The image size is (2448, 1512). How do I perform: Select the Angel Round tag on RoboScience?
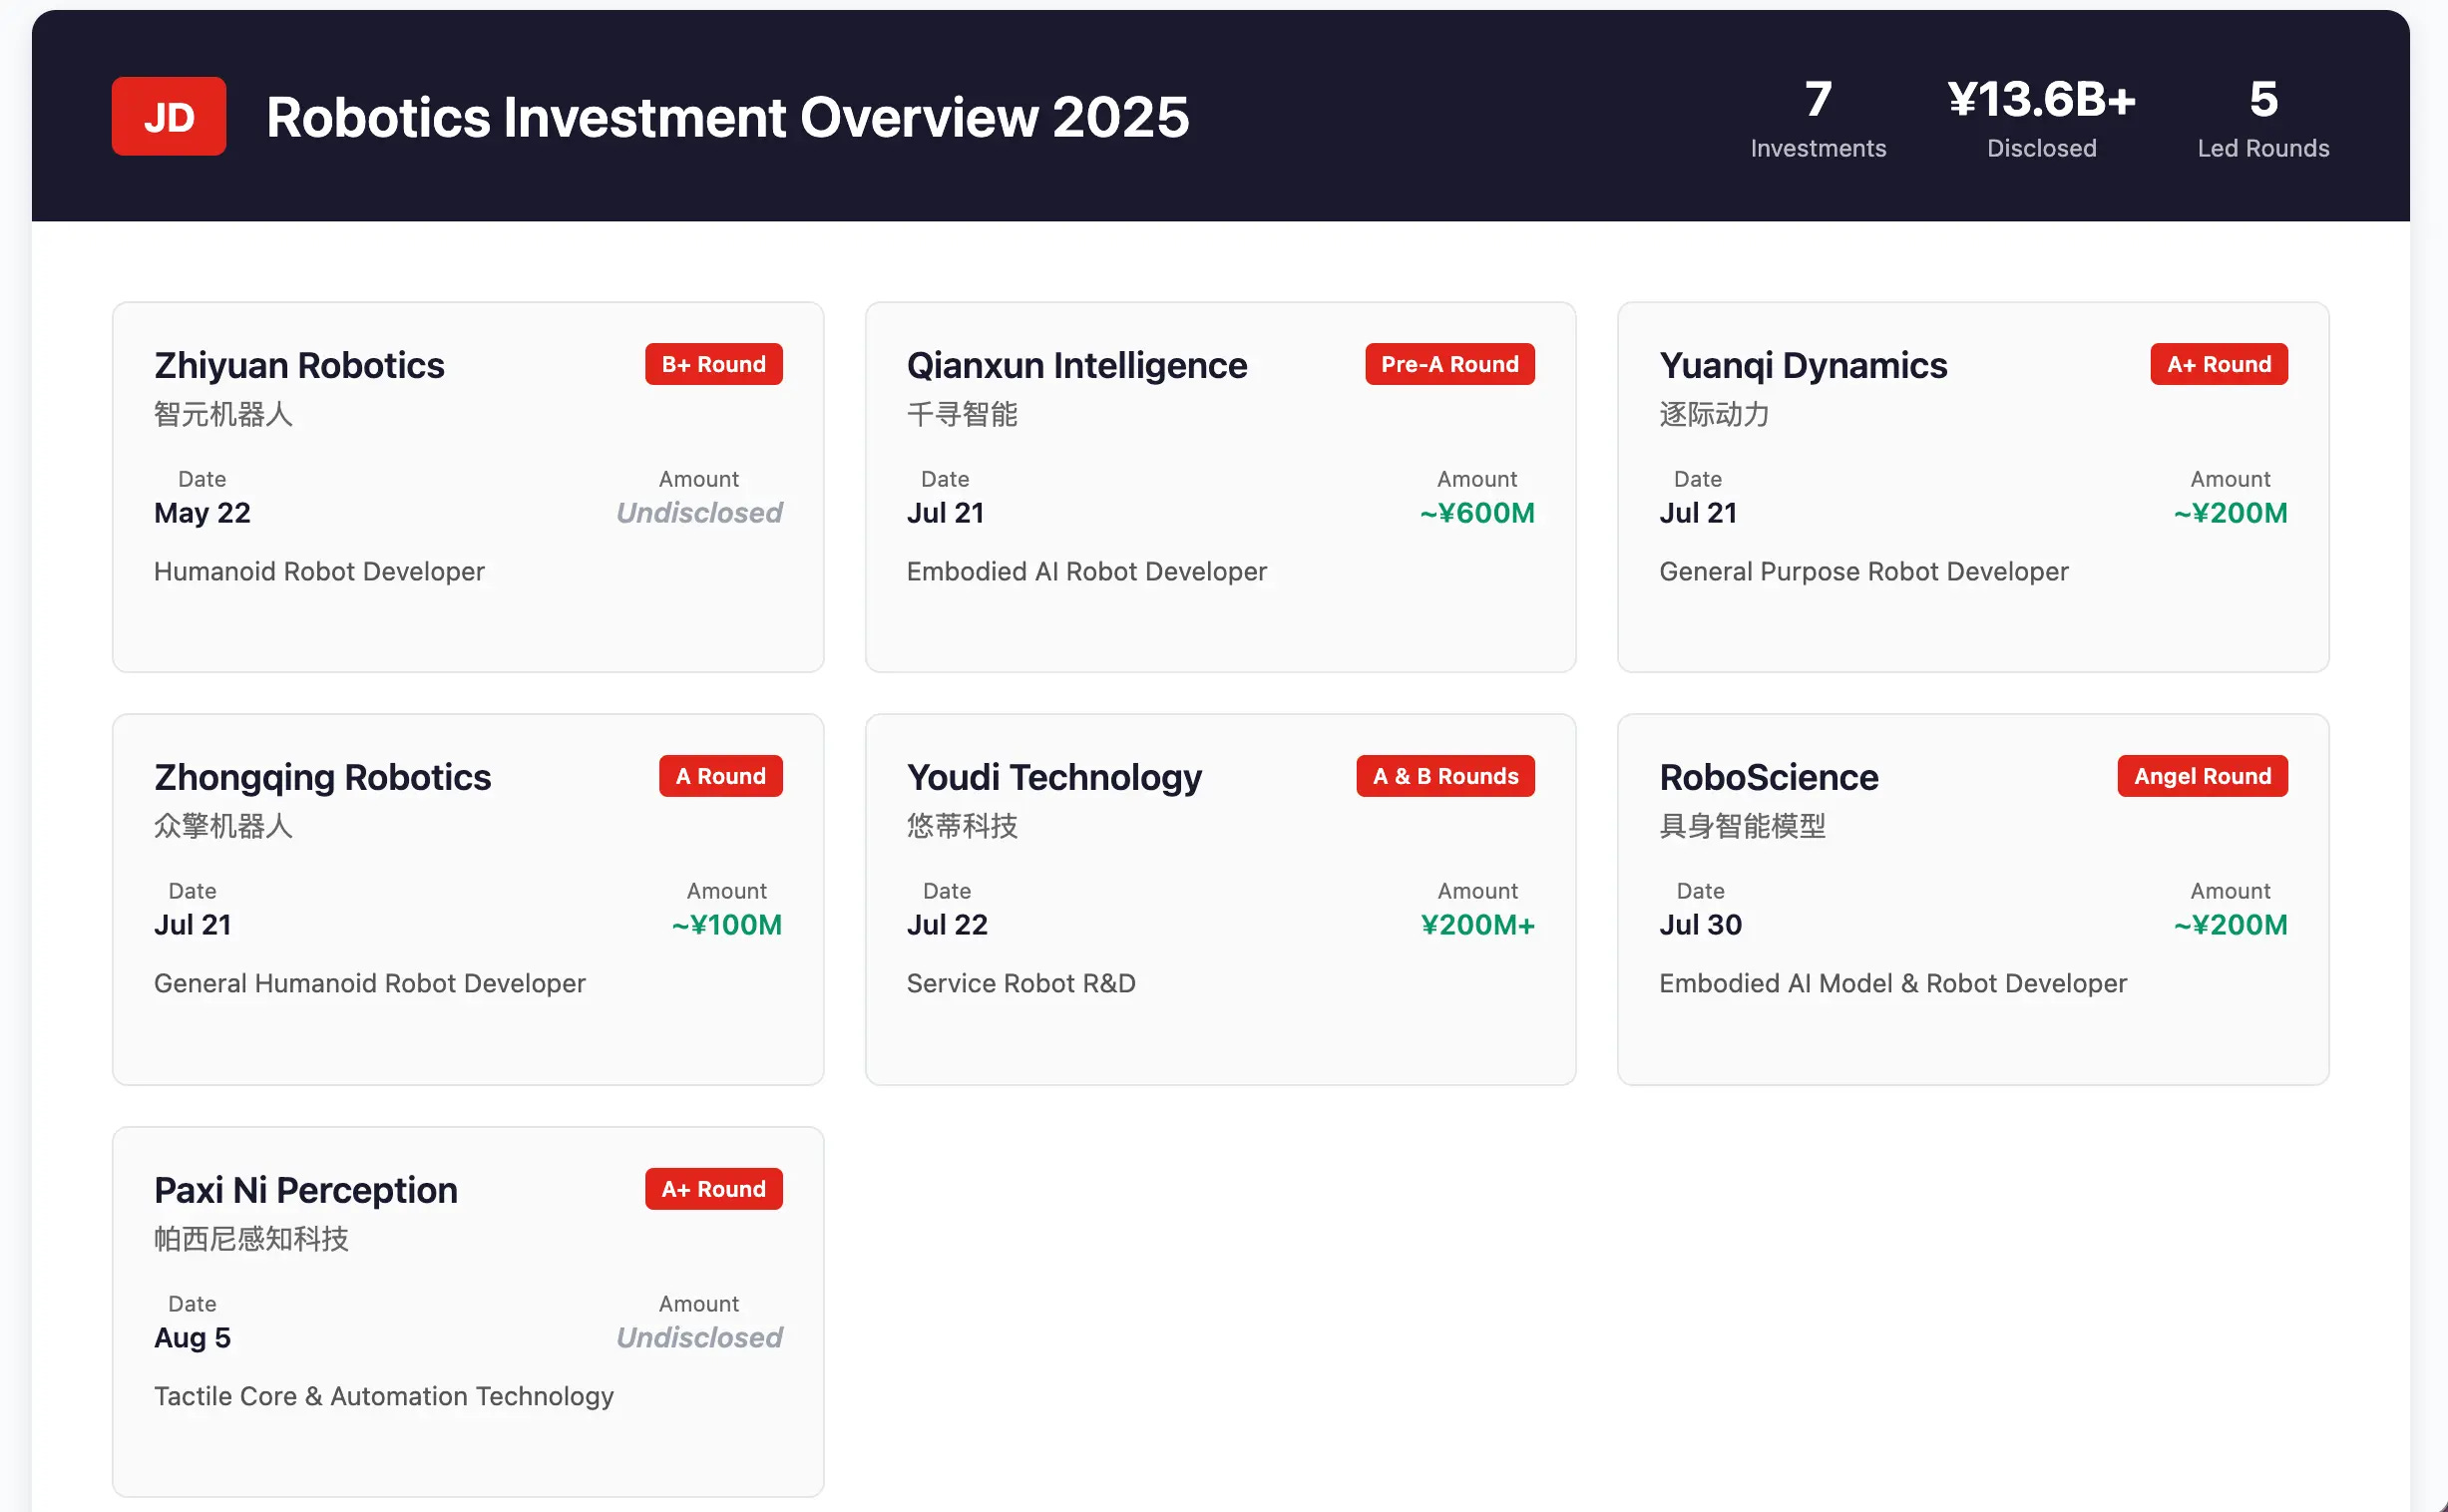pyautogui.click(x=2202, y=776)
